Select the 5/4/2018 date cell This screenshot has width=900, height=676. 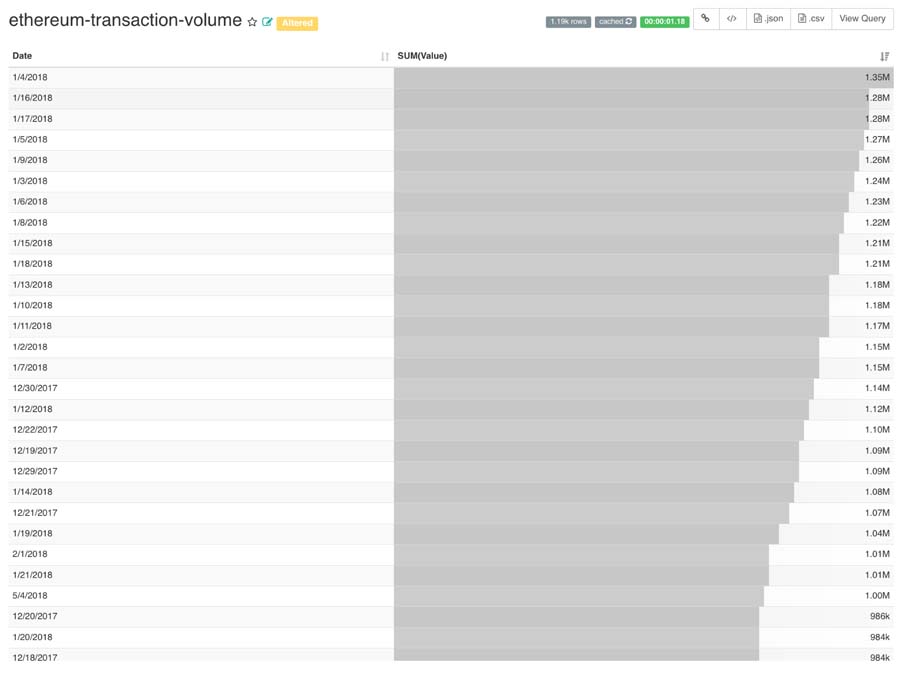(201, 596)
